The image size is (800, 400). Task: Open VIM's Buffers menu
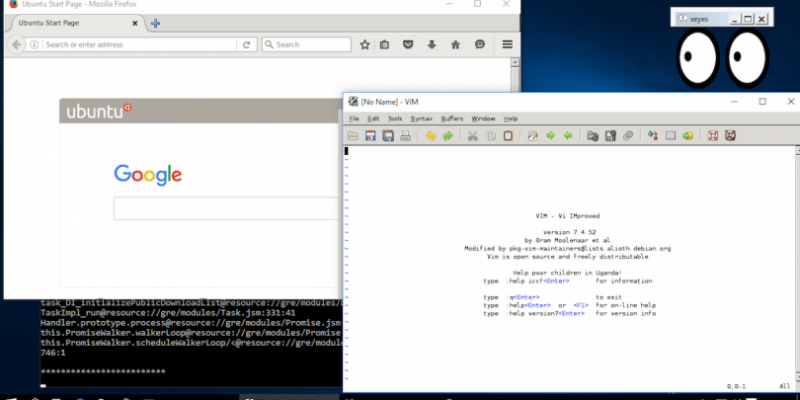click(452, 119)
